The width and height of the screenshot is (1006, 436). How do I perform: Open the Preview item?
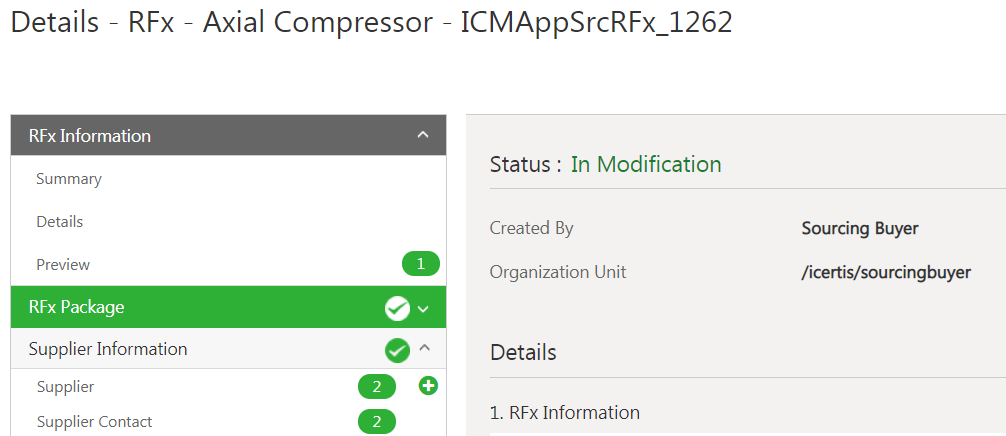[63, 265]
